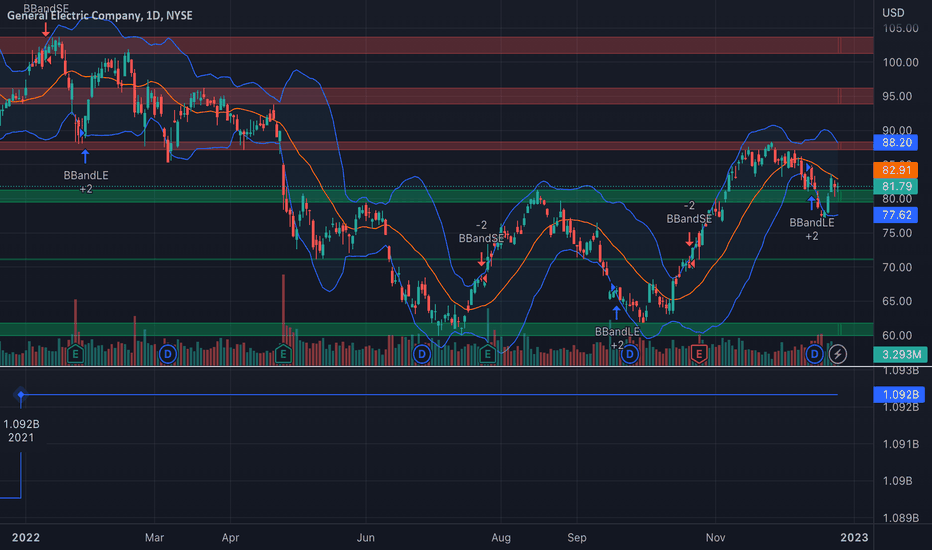Click the 1.091B axis label in lower pane
This screenshot has height=550, width=932.
(900, 444)
